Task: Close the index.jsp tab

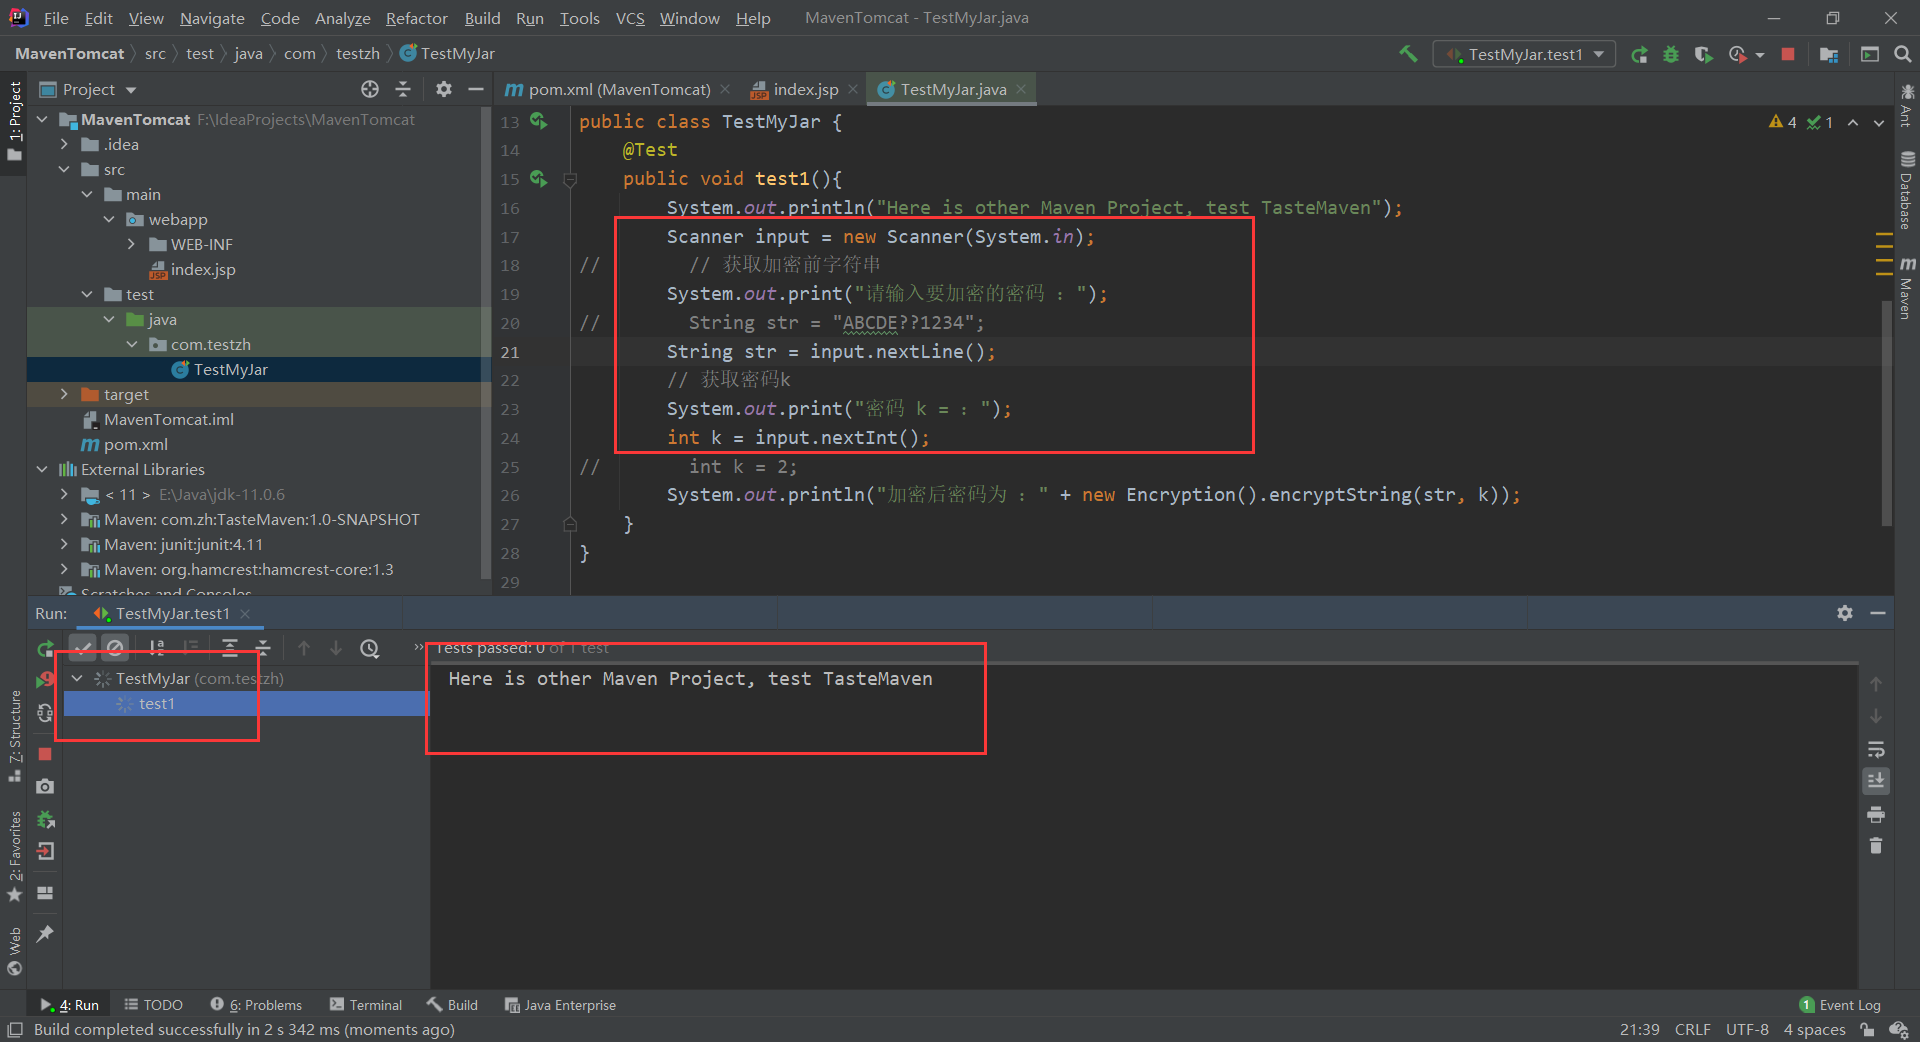Action: tap(853, 89)
